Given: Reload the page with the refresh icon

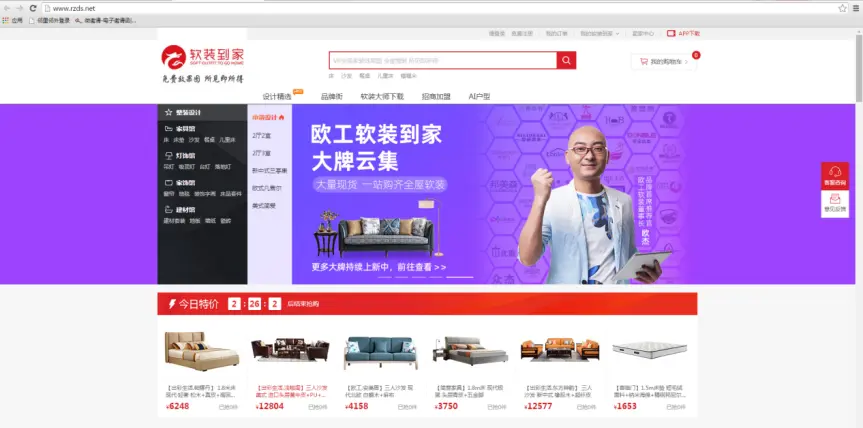Looking at the screenshot, I should pos(33,8).
